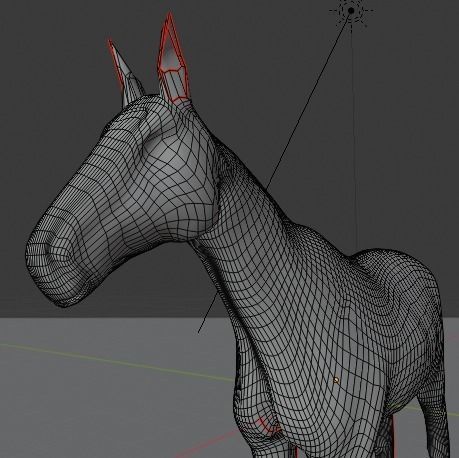Select the red-outlined right ear of the horse
Screen dimensions: 459x458
[173, 58]
